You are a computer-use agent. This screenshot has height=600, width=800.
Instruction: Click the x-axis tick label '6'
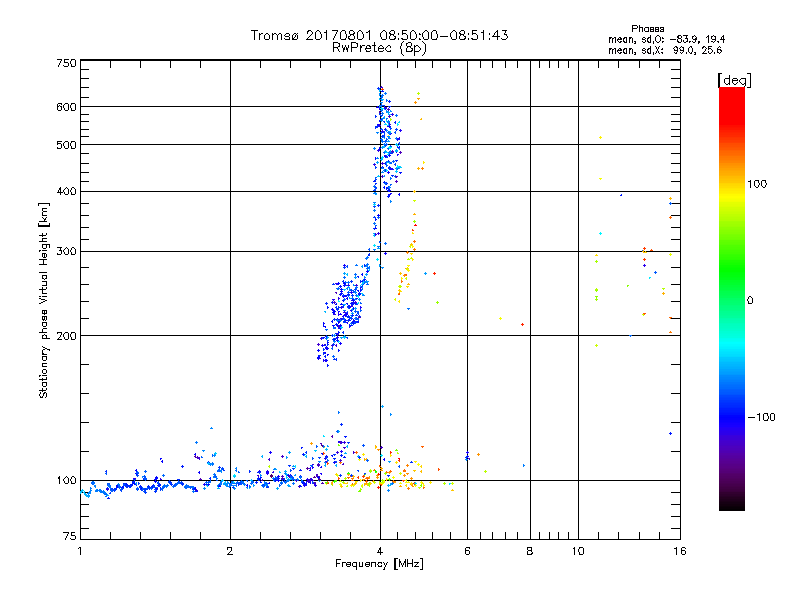(x=467, y=551)
